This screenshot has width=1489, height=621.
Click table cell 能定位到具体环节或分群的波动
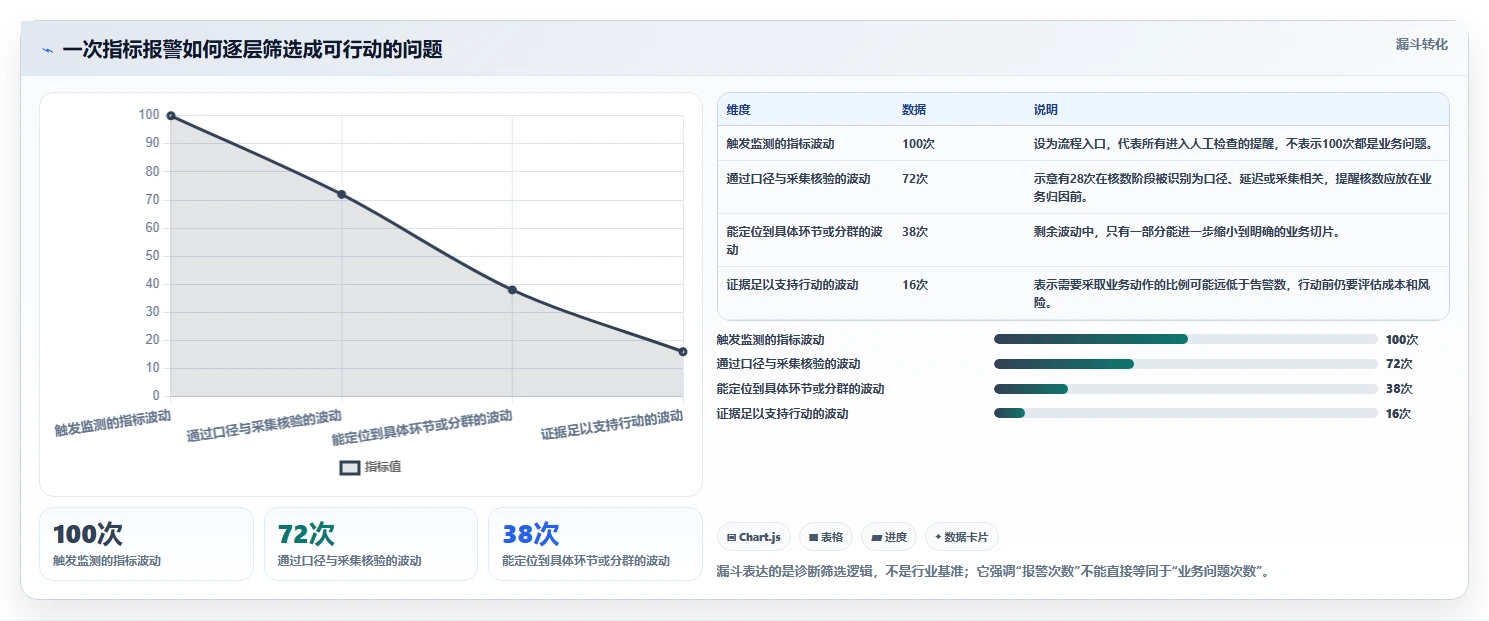click(x=805, y=240)
